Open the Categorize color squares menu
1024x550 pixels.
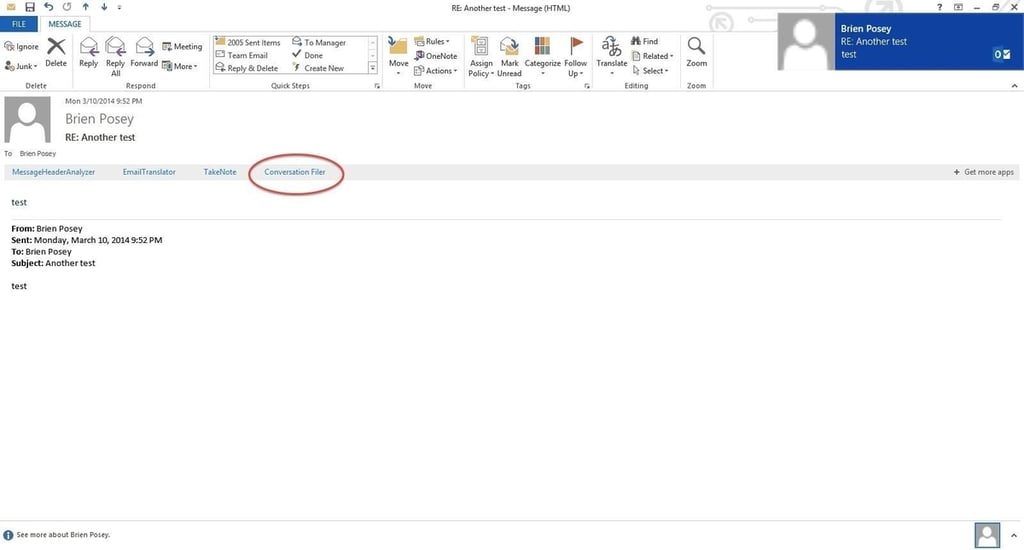[542, 57]
